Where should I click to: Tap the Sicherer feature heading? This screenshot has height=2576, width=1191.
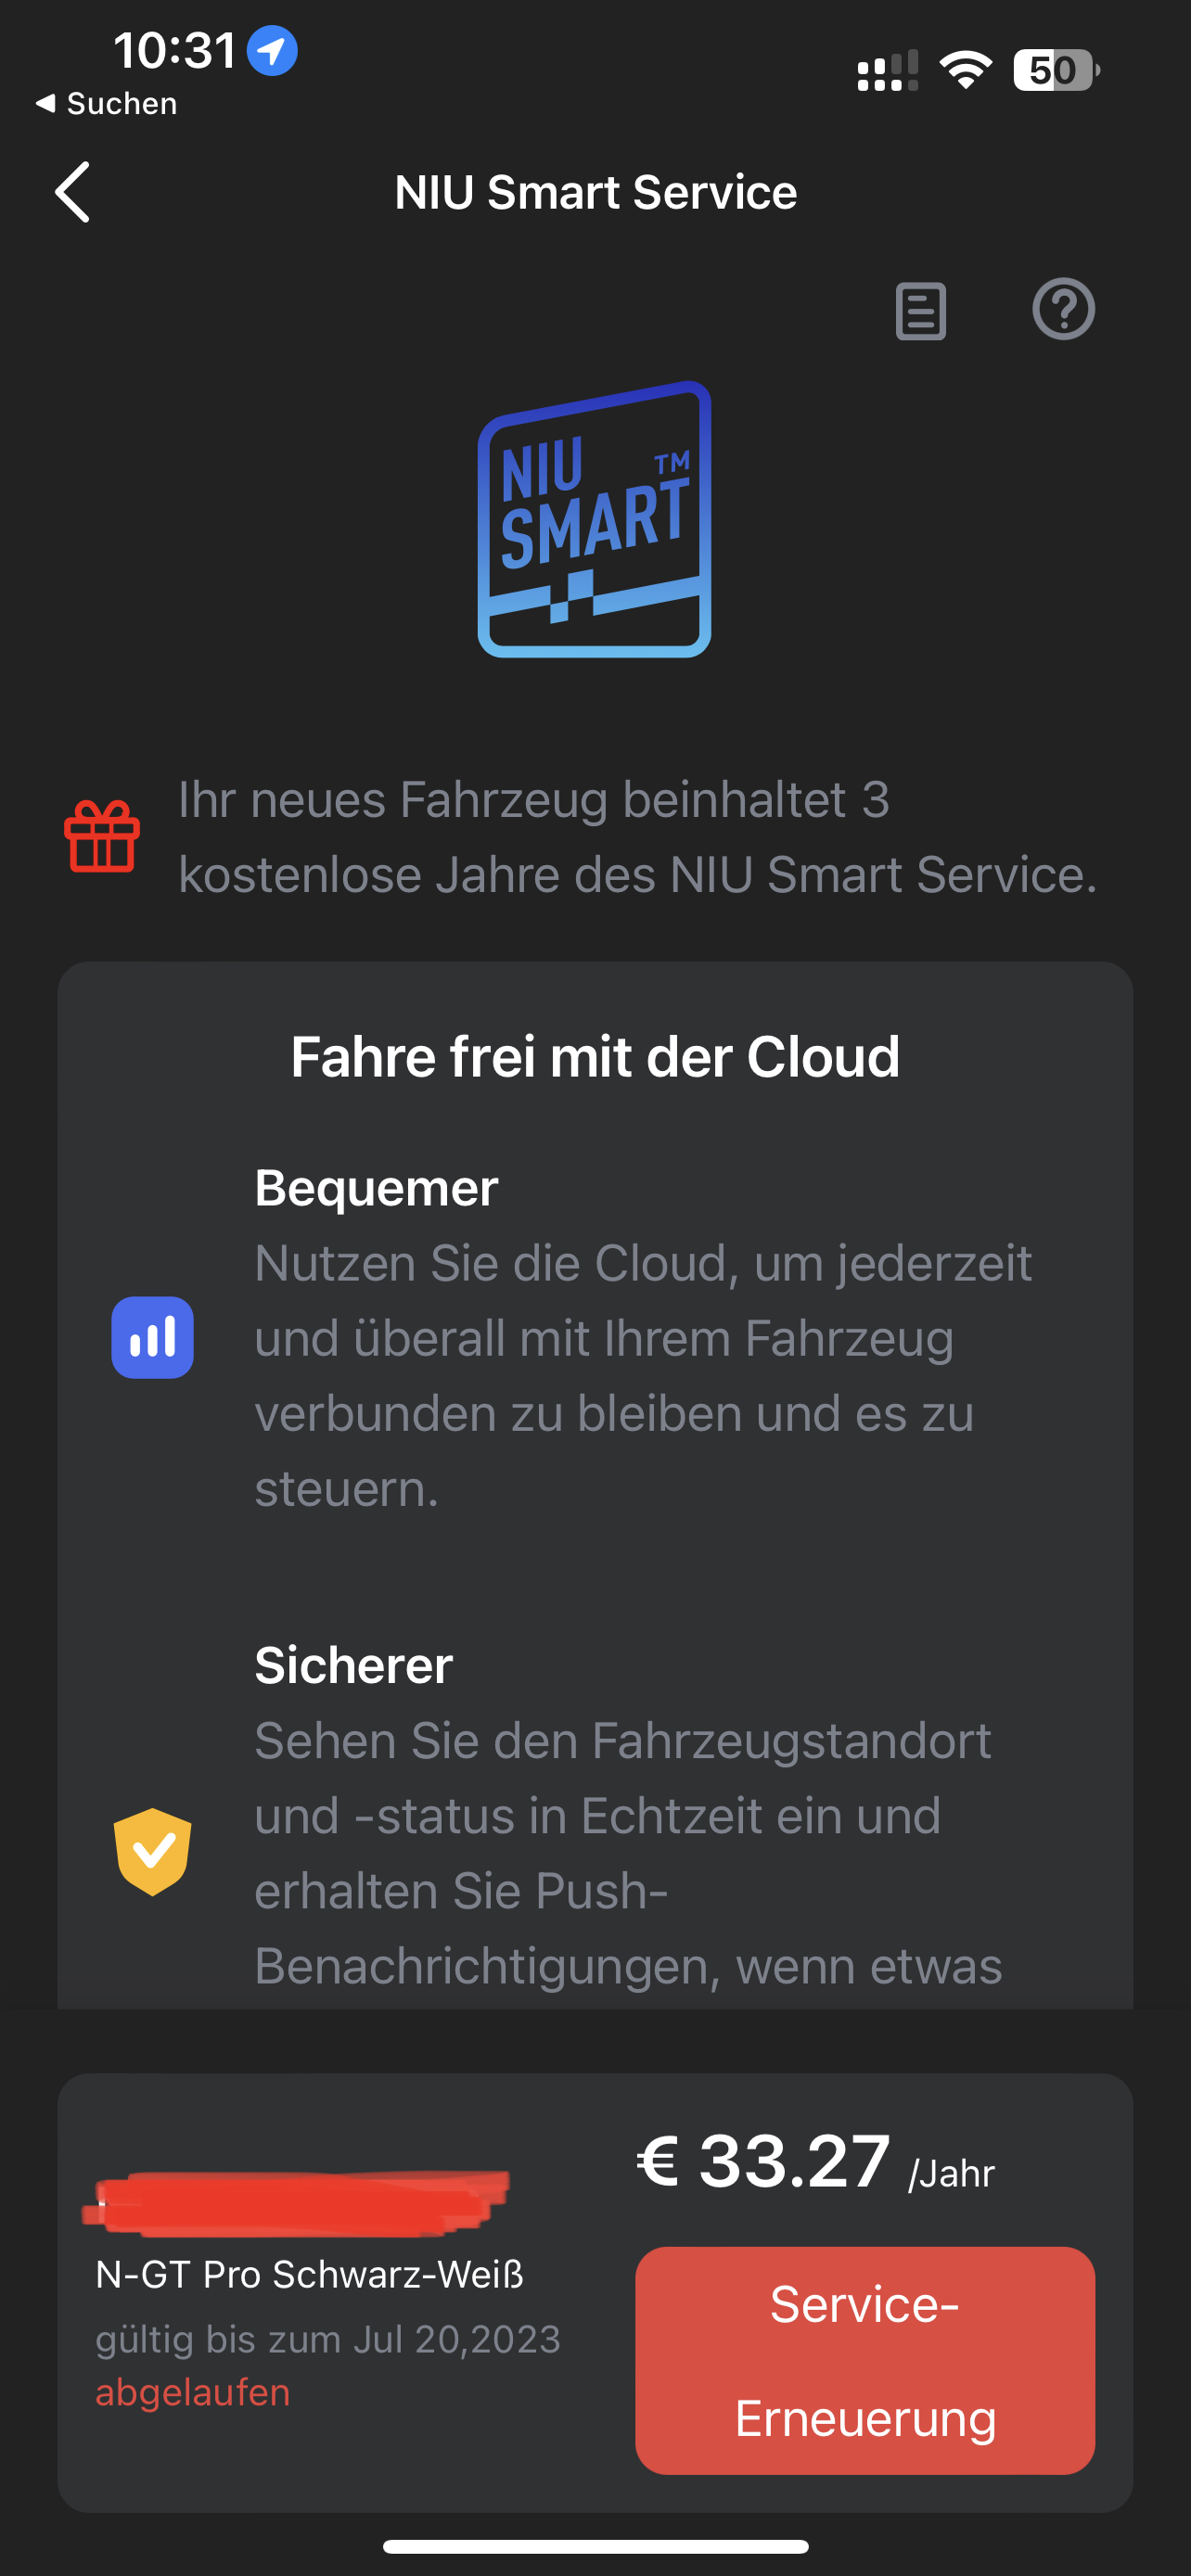click(353, 1665)
